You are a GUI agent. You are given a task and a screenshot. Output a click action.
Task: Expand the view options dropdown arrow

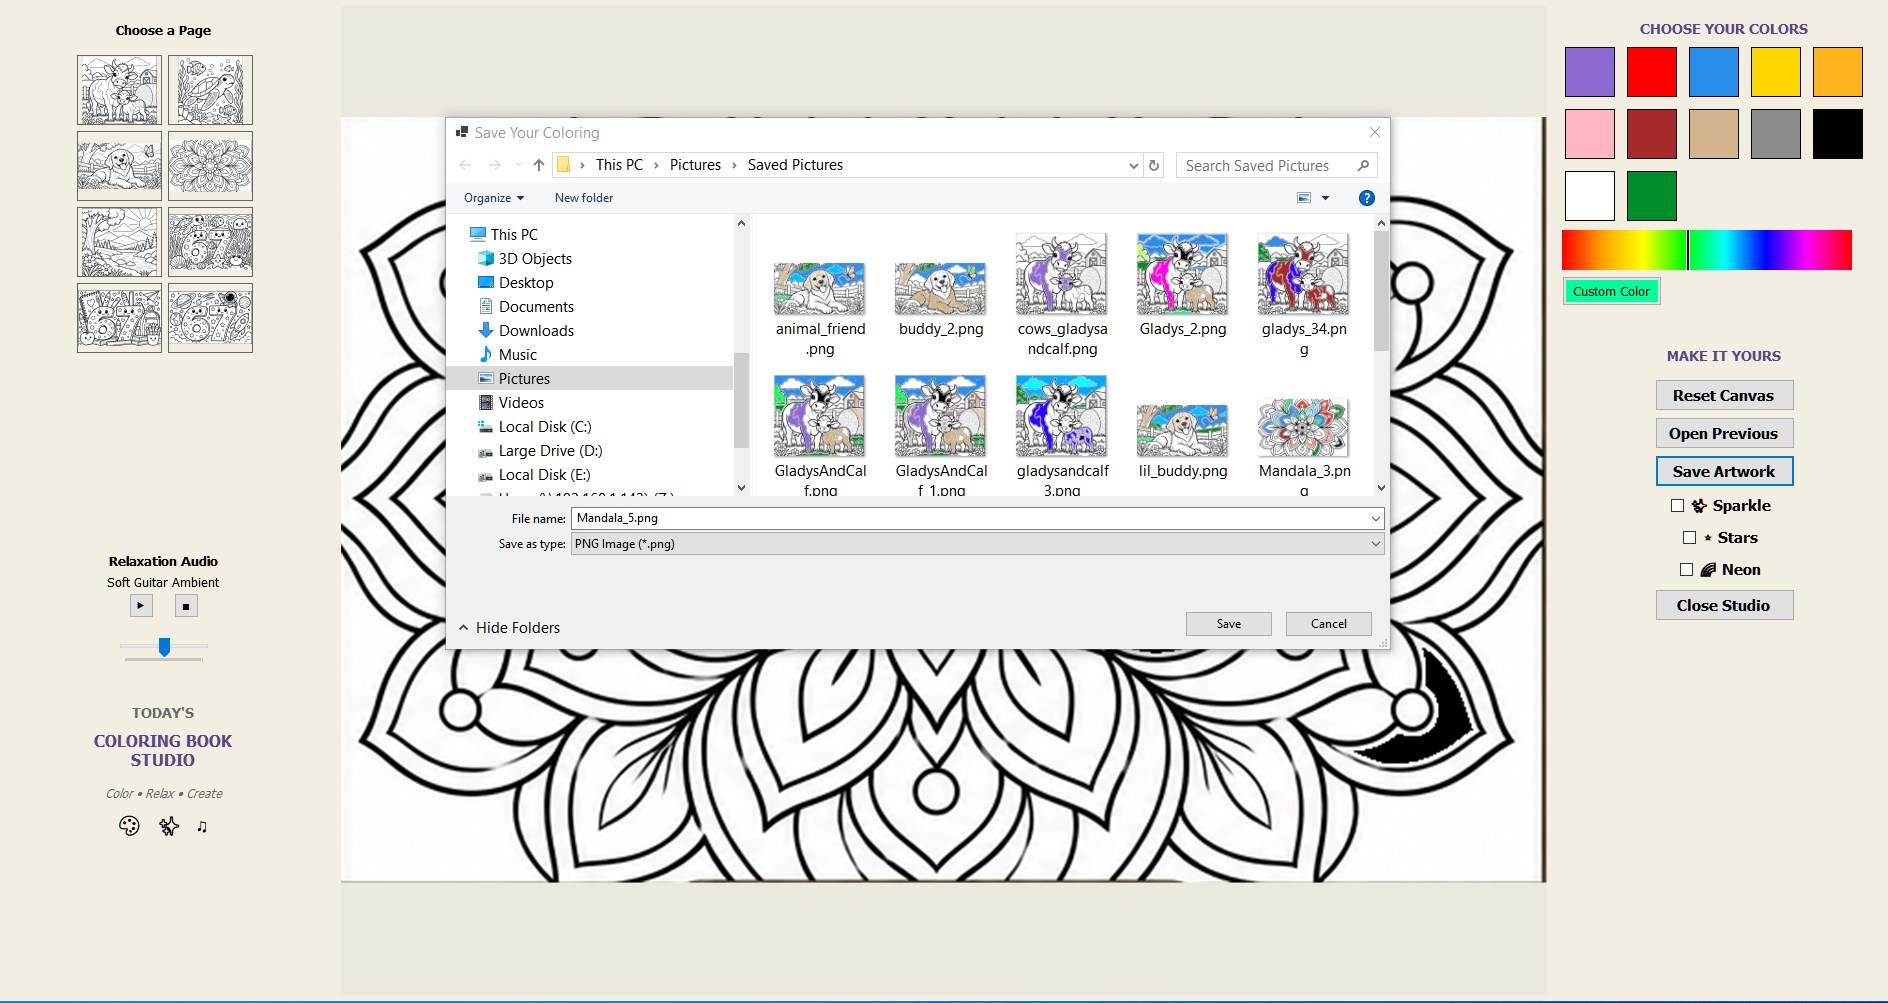coord(1326,198)
